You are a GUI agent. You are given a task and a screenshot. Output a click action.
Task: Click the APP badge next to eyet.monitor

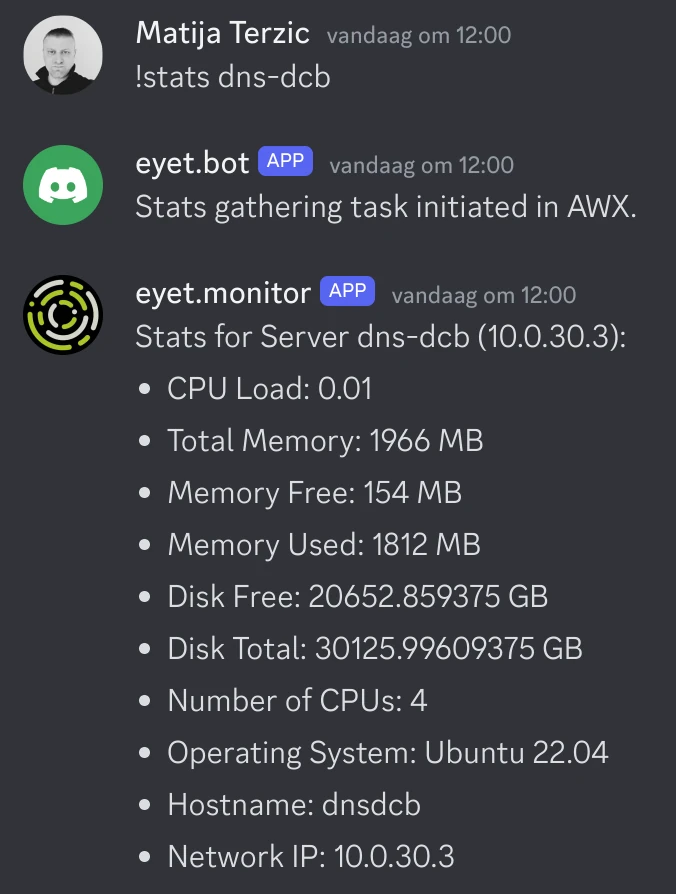coord(347,291)
